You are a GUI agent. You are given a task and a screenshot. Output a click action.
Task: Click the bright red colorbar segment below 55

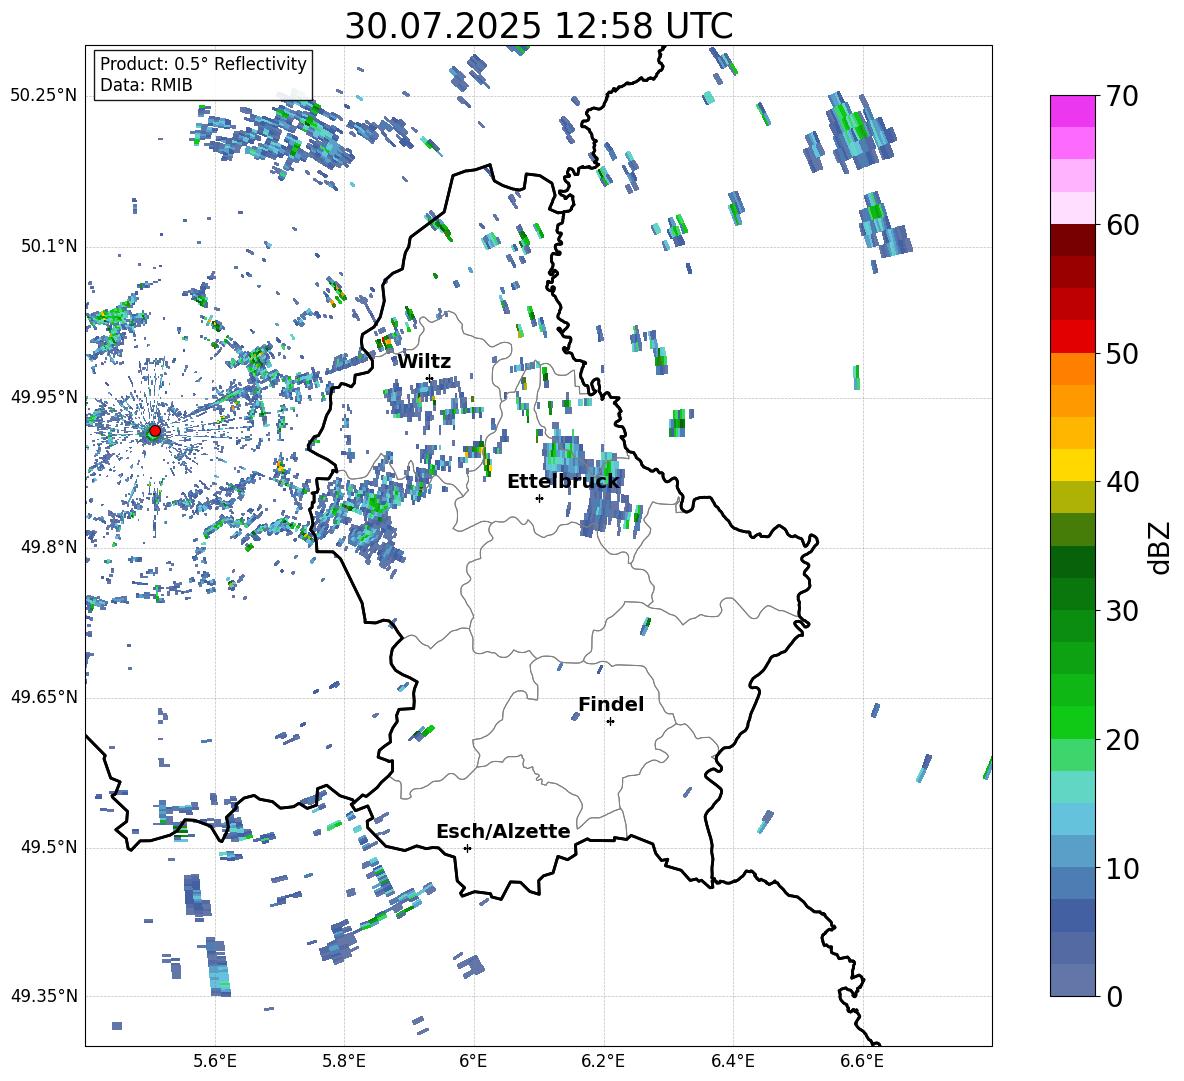(1073, 337)
